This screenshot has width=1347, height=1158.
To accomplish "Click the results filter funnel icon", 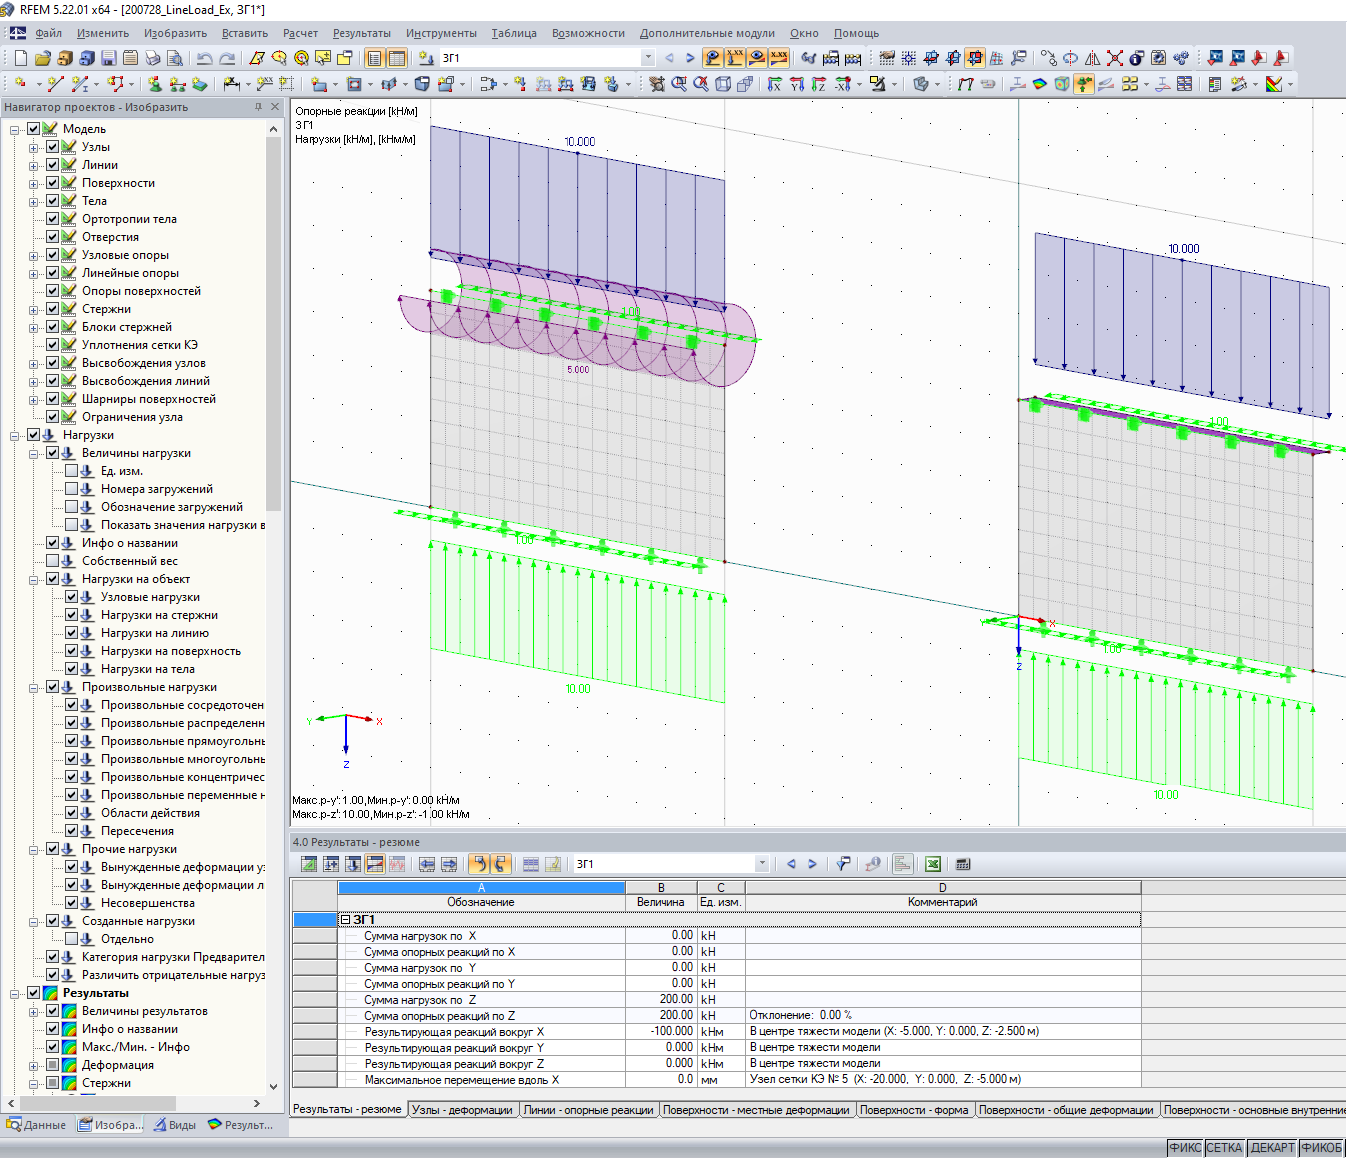I will coord(843,864).
